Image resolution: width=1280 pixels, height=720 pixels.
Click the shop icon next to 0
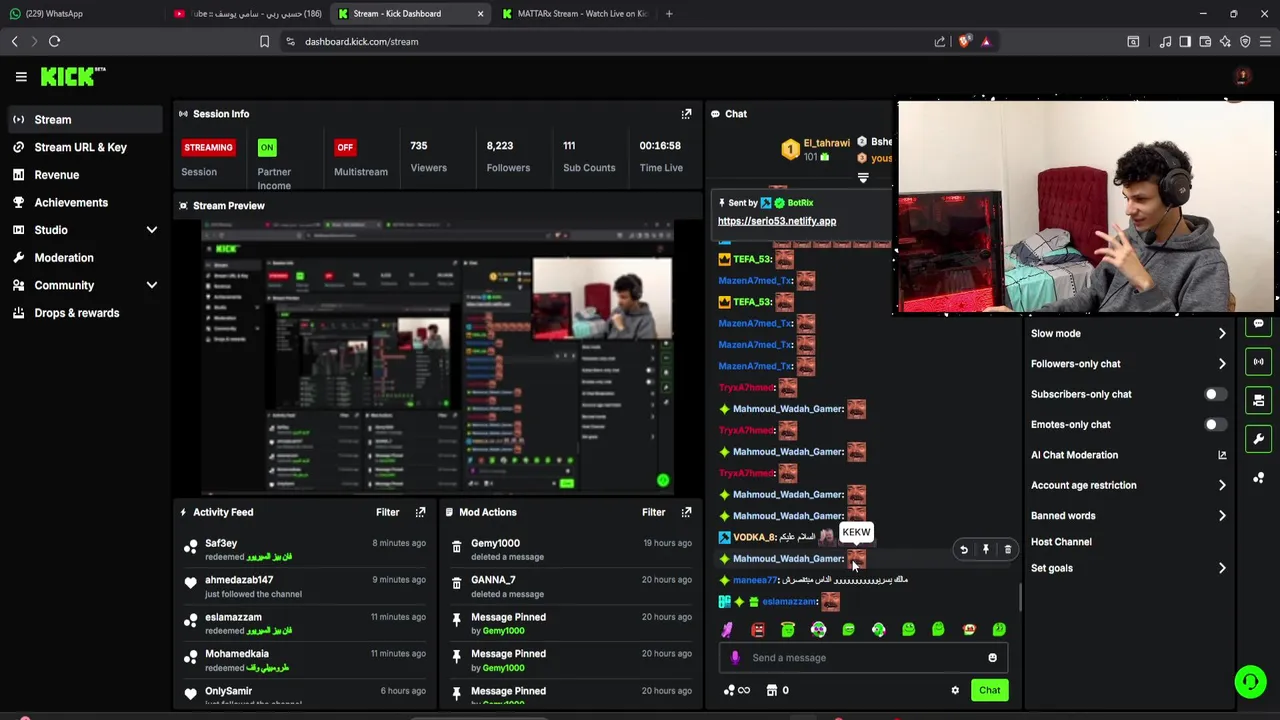point(772,690)
